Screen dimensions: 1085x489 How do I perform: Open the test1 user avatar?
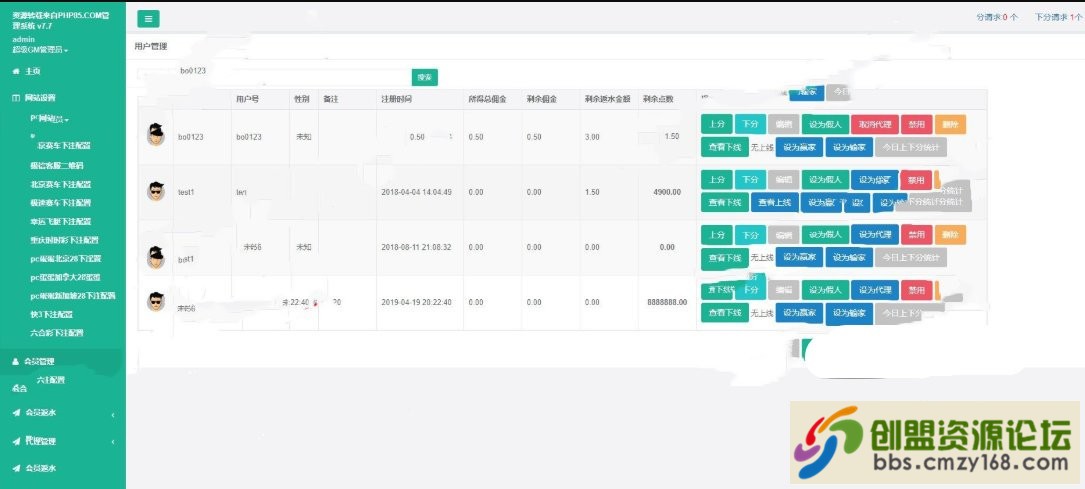(x=156, y=191)
